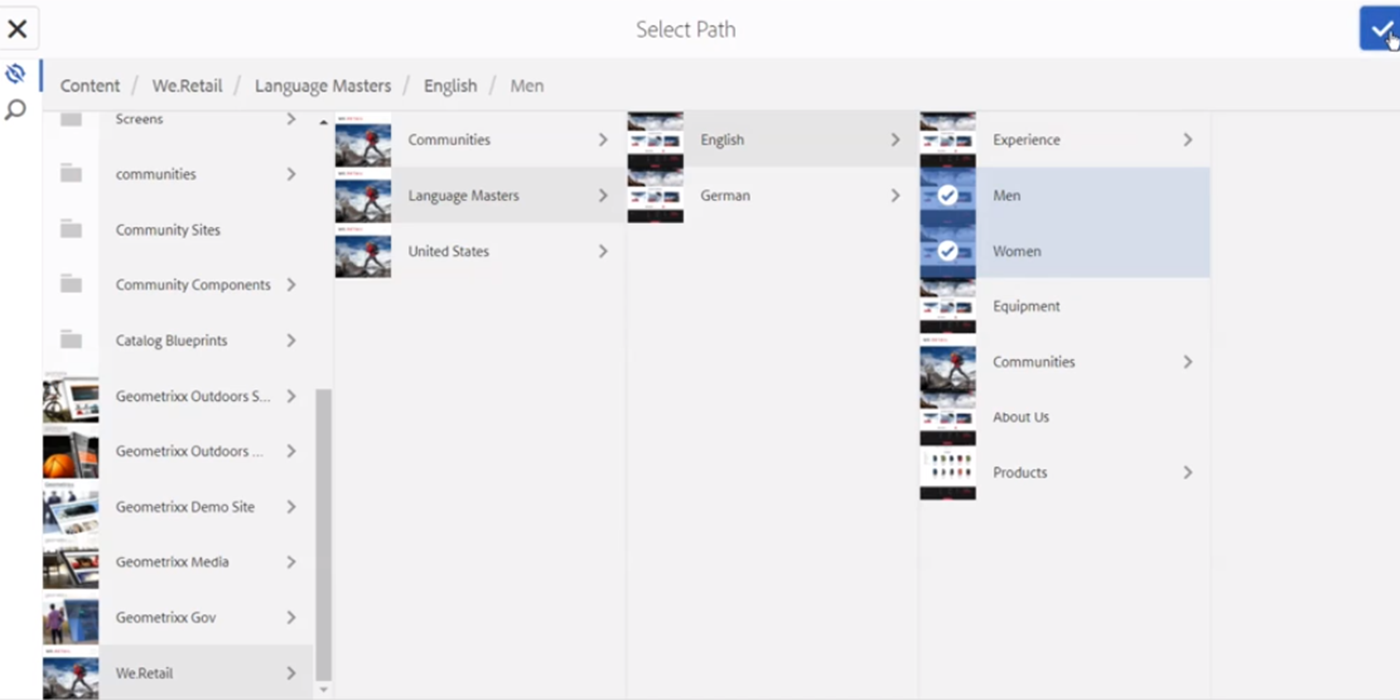This screenshot has height=700, width=1400.
Task: Deselect the Women page blue checkmark
Action: (x=947, y=251)
